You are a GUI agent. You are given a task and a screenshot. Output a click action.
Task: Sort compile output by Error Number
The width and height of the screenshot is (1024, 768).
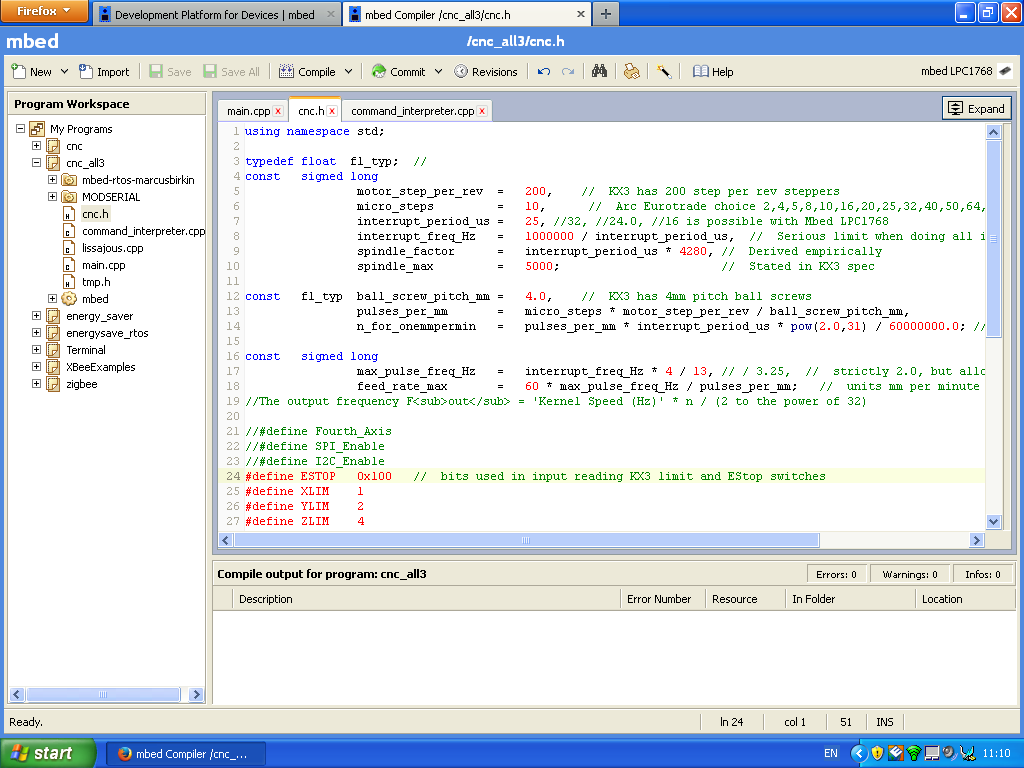click(x=663, y=599)
